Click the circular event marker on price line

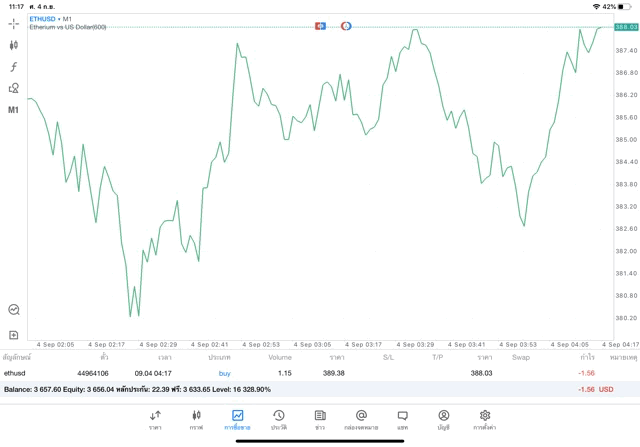[346, 26]
